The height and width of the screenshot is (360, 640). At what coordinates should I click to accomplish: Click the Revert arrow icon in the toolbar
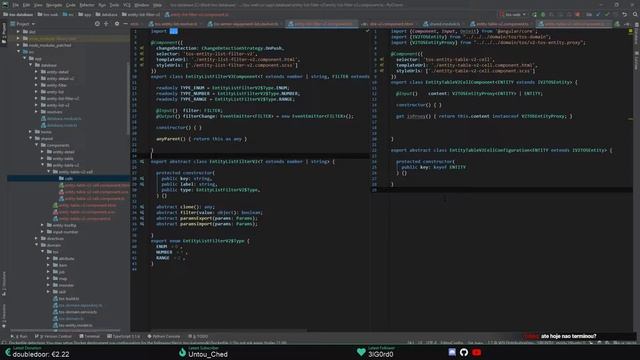coord(624,14)
